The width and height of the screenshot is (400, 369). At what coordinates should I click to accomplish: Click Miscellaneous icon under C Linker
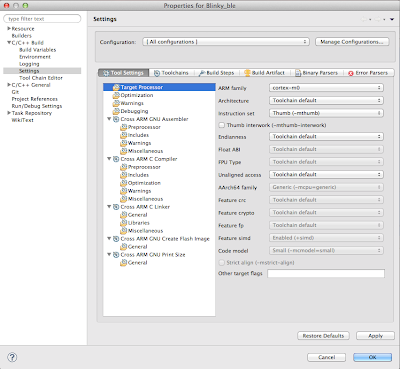click(x=124, y=231)
